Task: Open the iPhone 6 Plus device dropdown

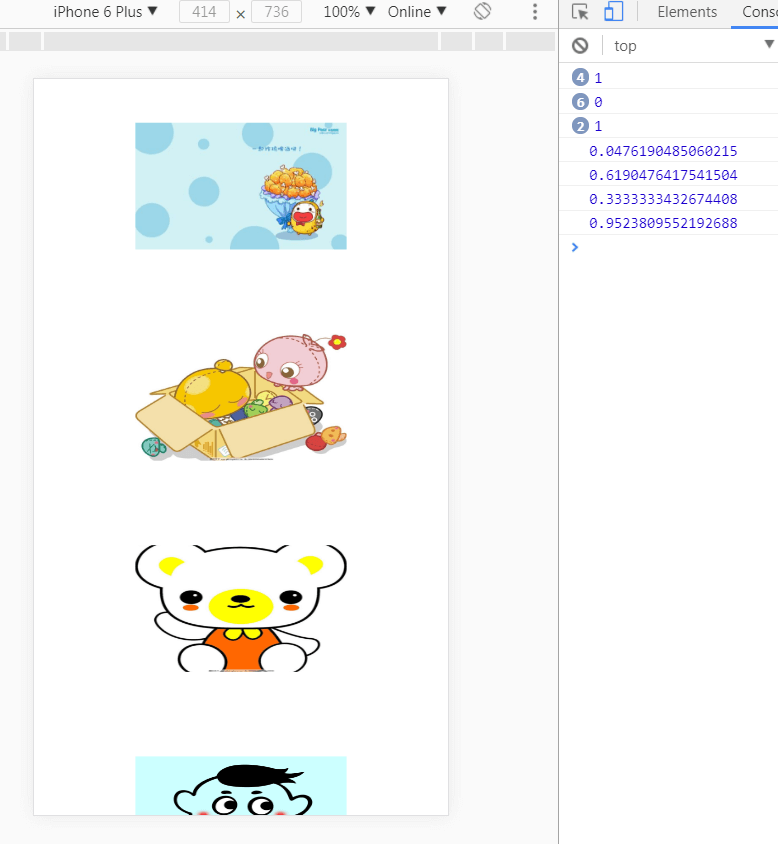Action: [x=105, y=12]
